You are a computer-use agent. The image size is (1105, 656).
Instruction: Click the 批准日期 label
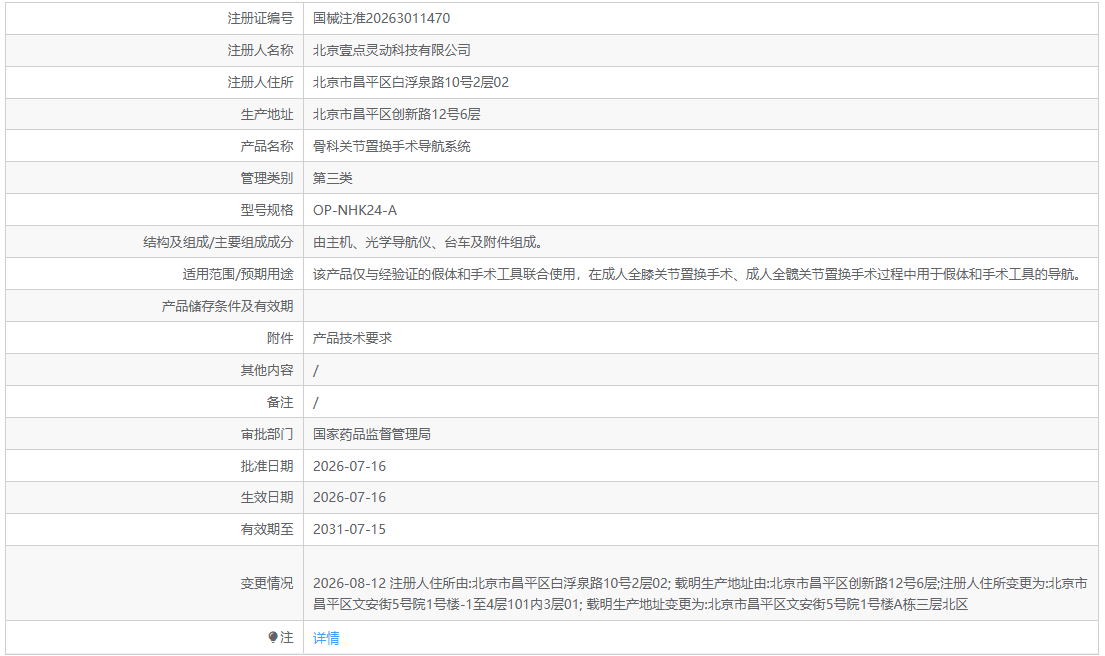click(x=266, y=466)
